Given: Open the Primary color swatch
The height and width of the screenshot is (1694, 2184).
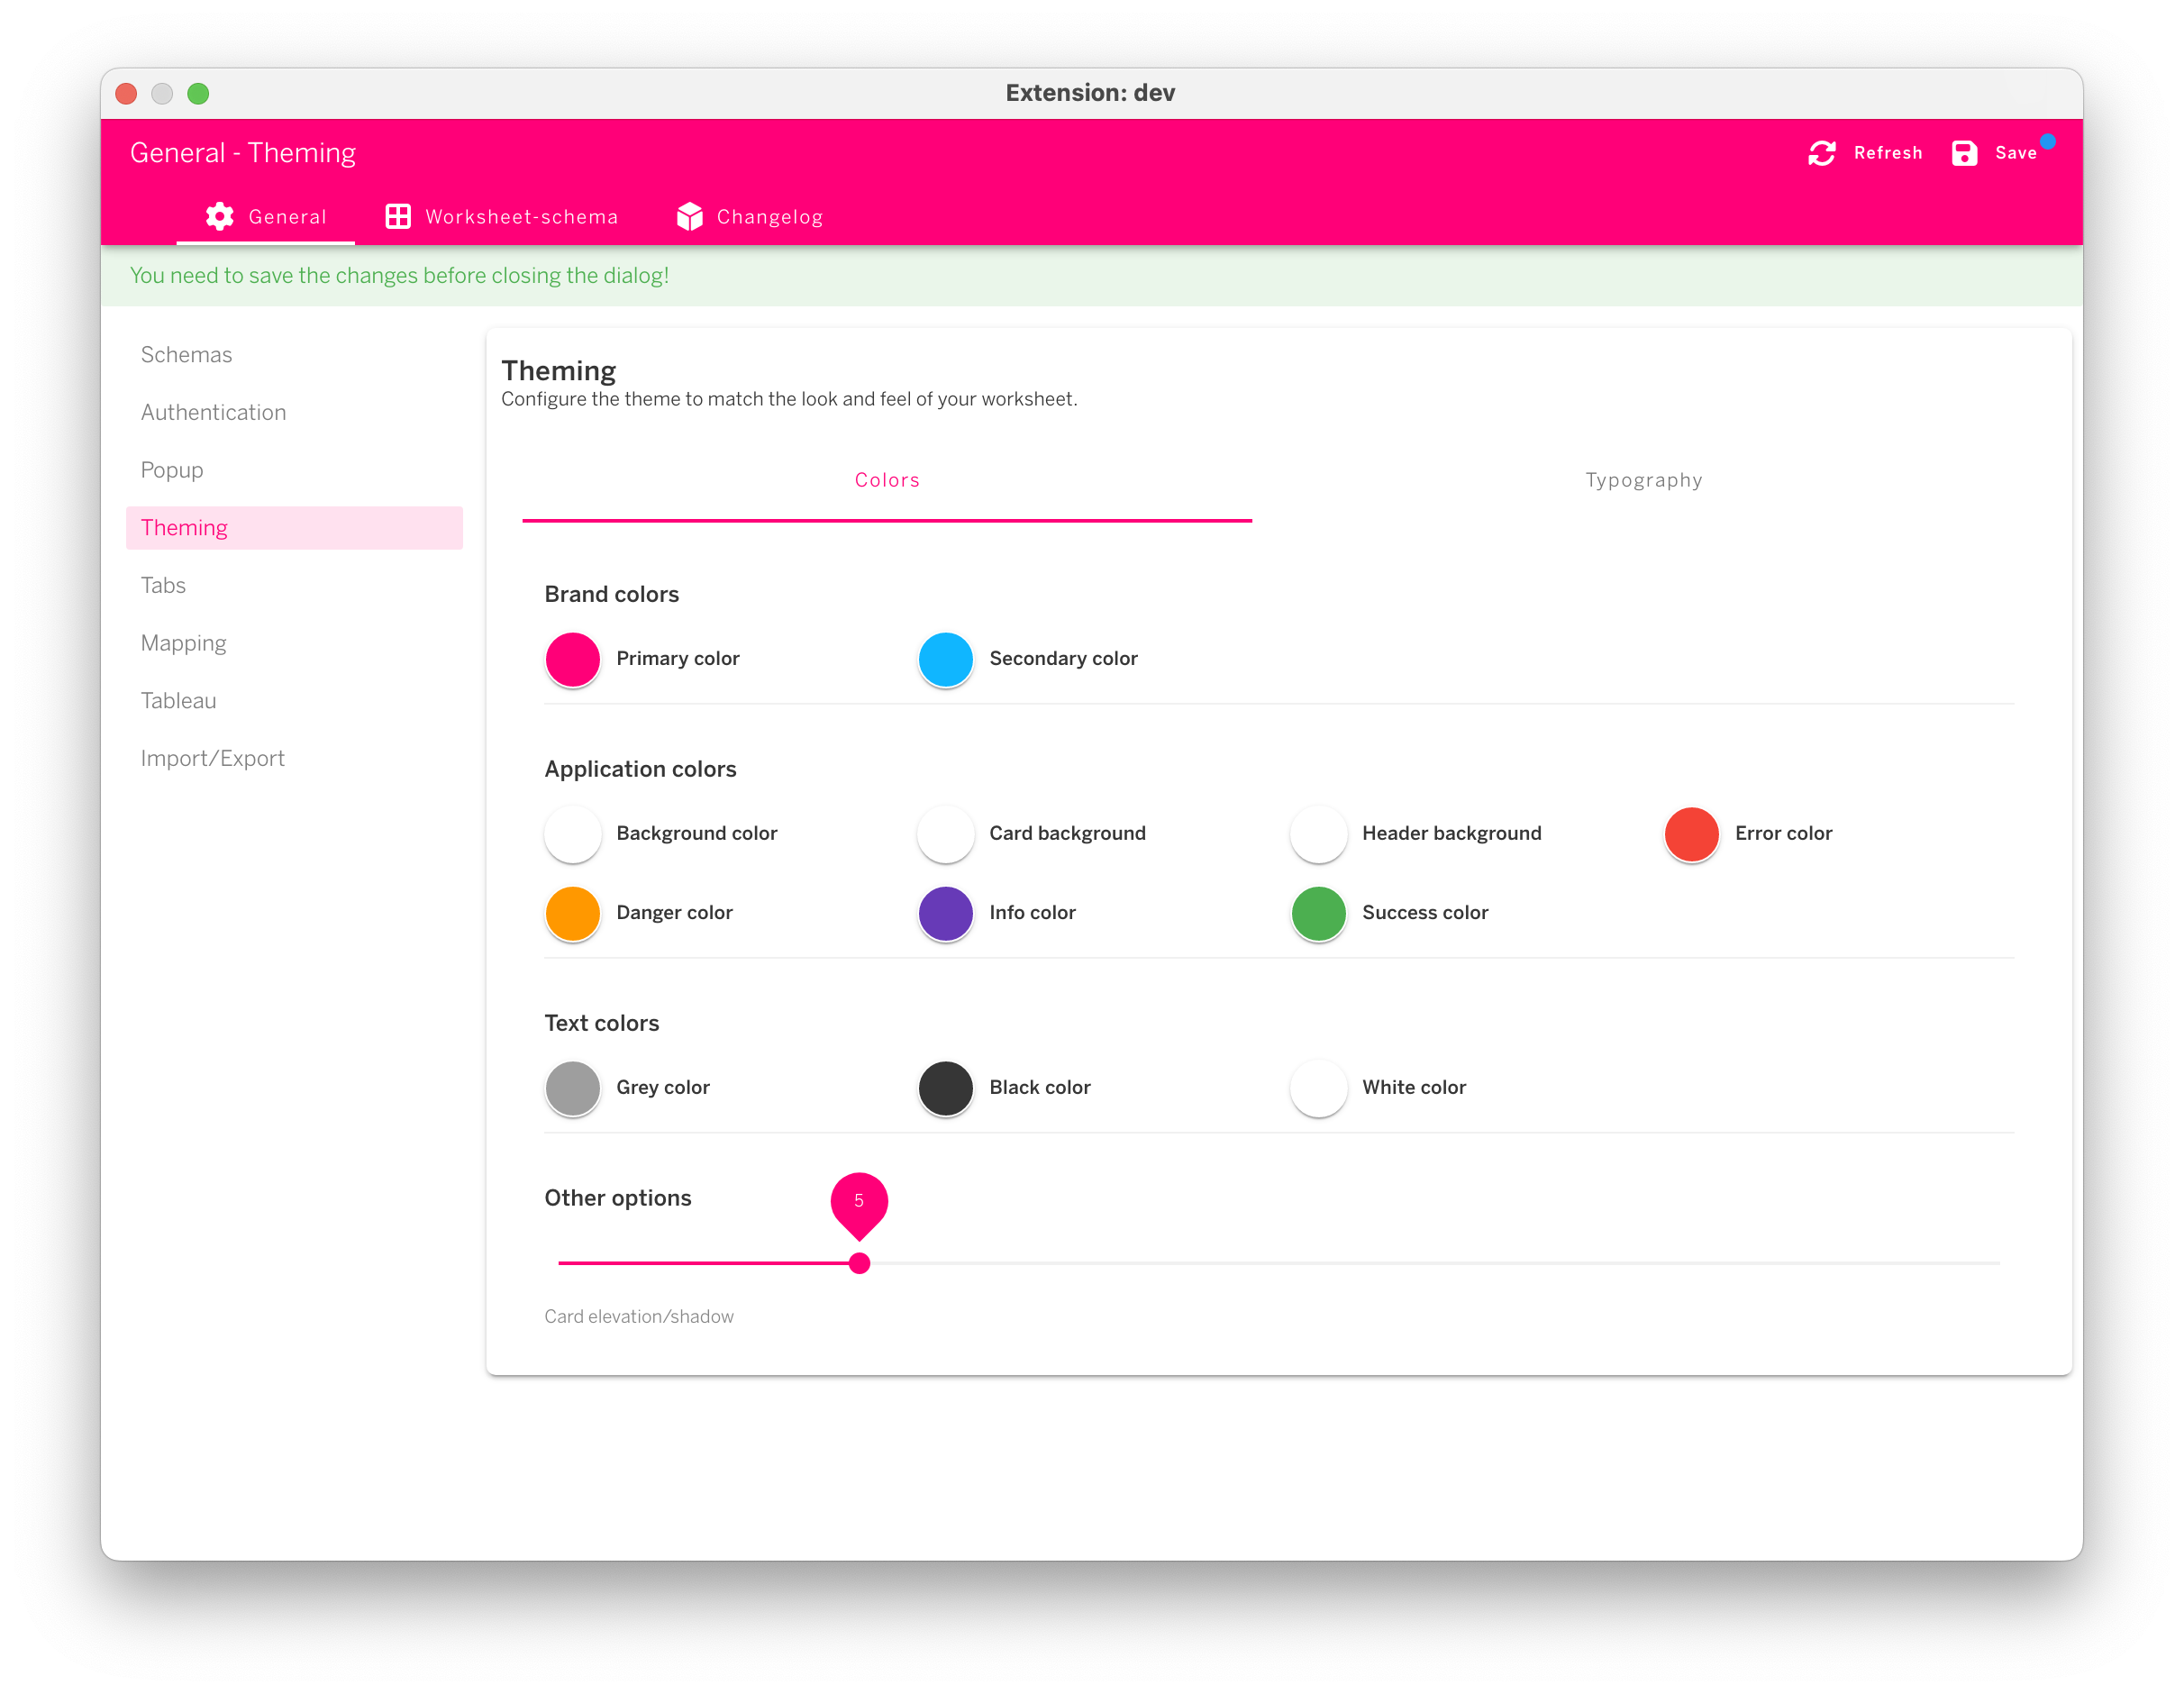Looking at the screenshot, I should 573,659.
